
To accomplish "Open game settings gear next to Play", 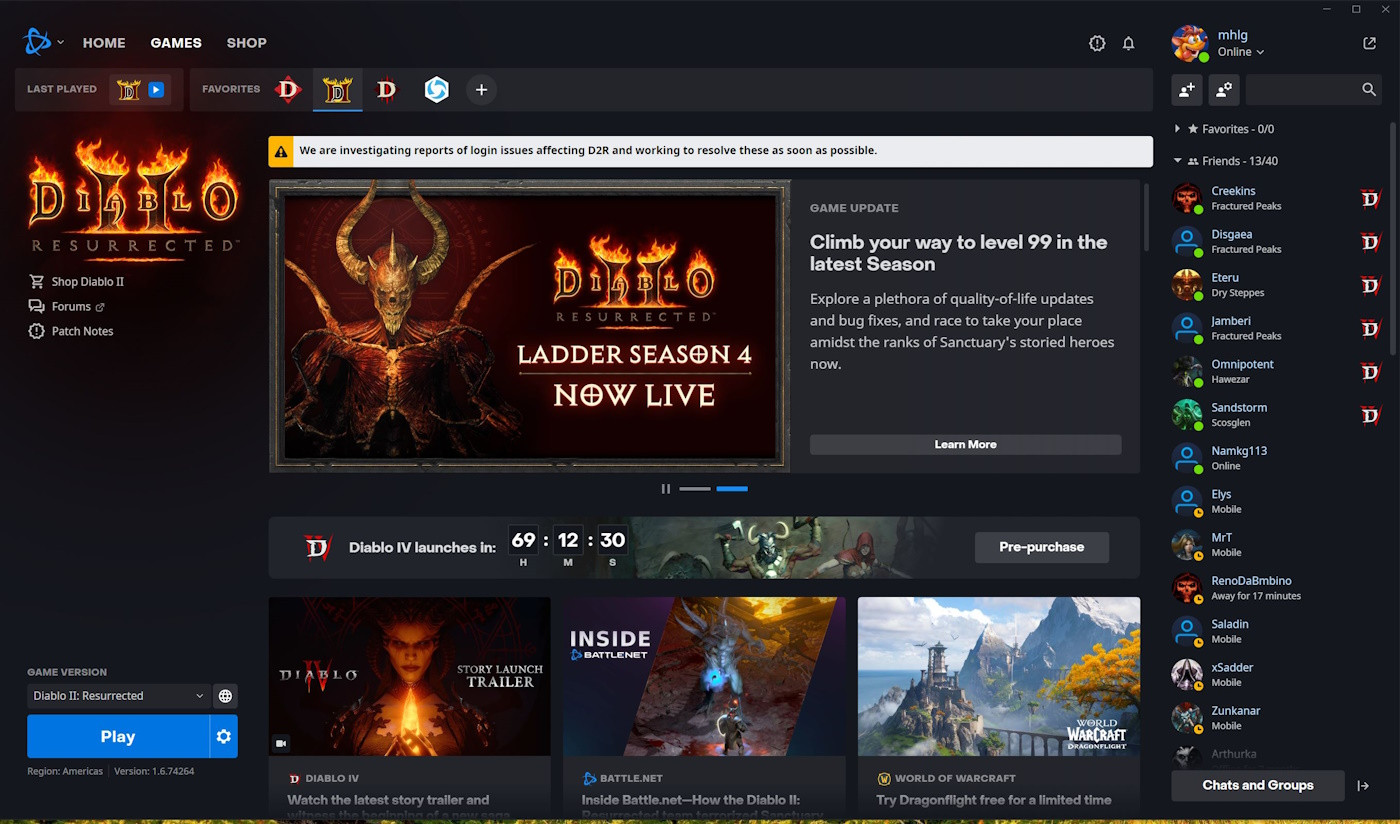I will click(224, 737).
